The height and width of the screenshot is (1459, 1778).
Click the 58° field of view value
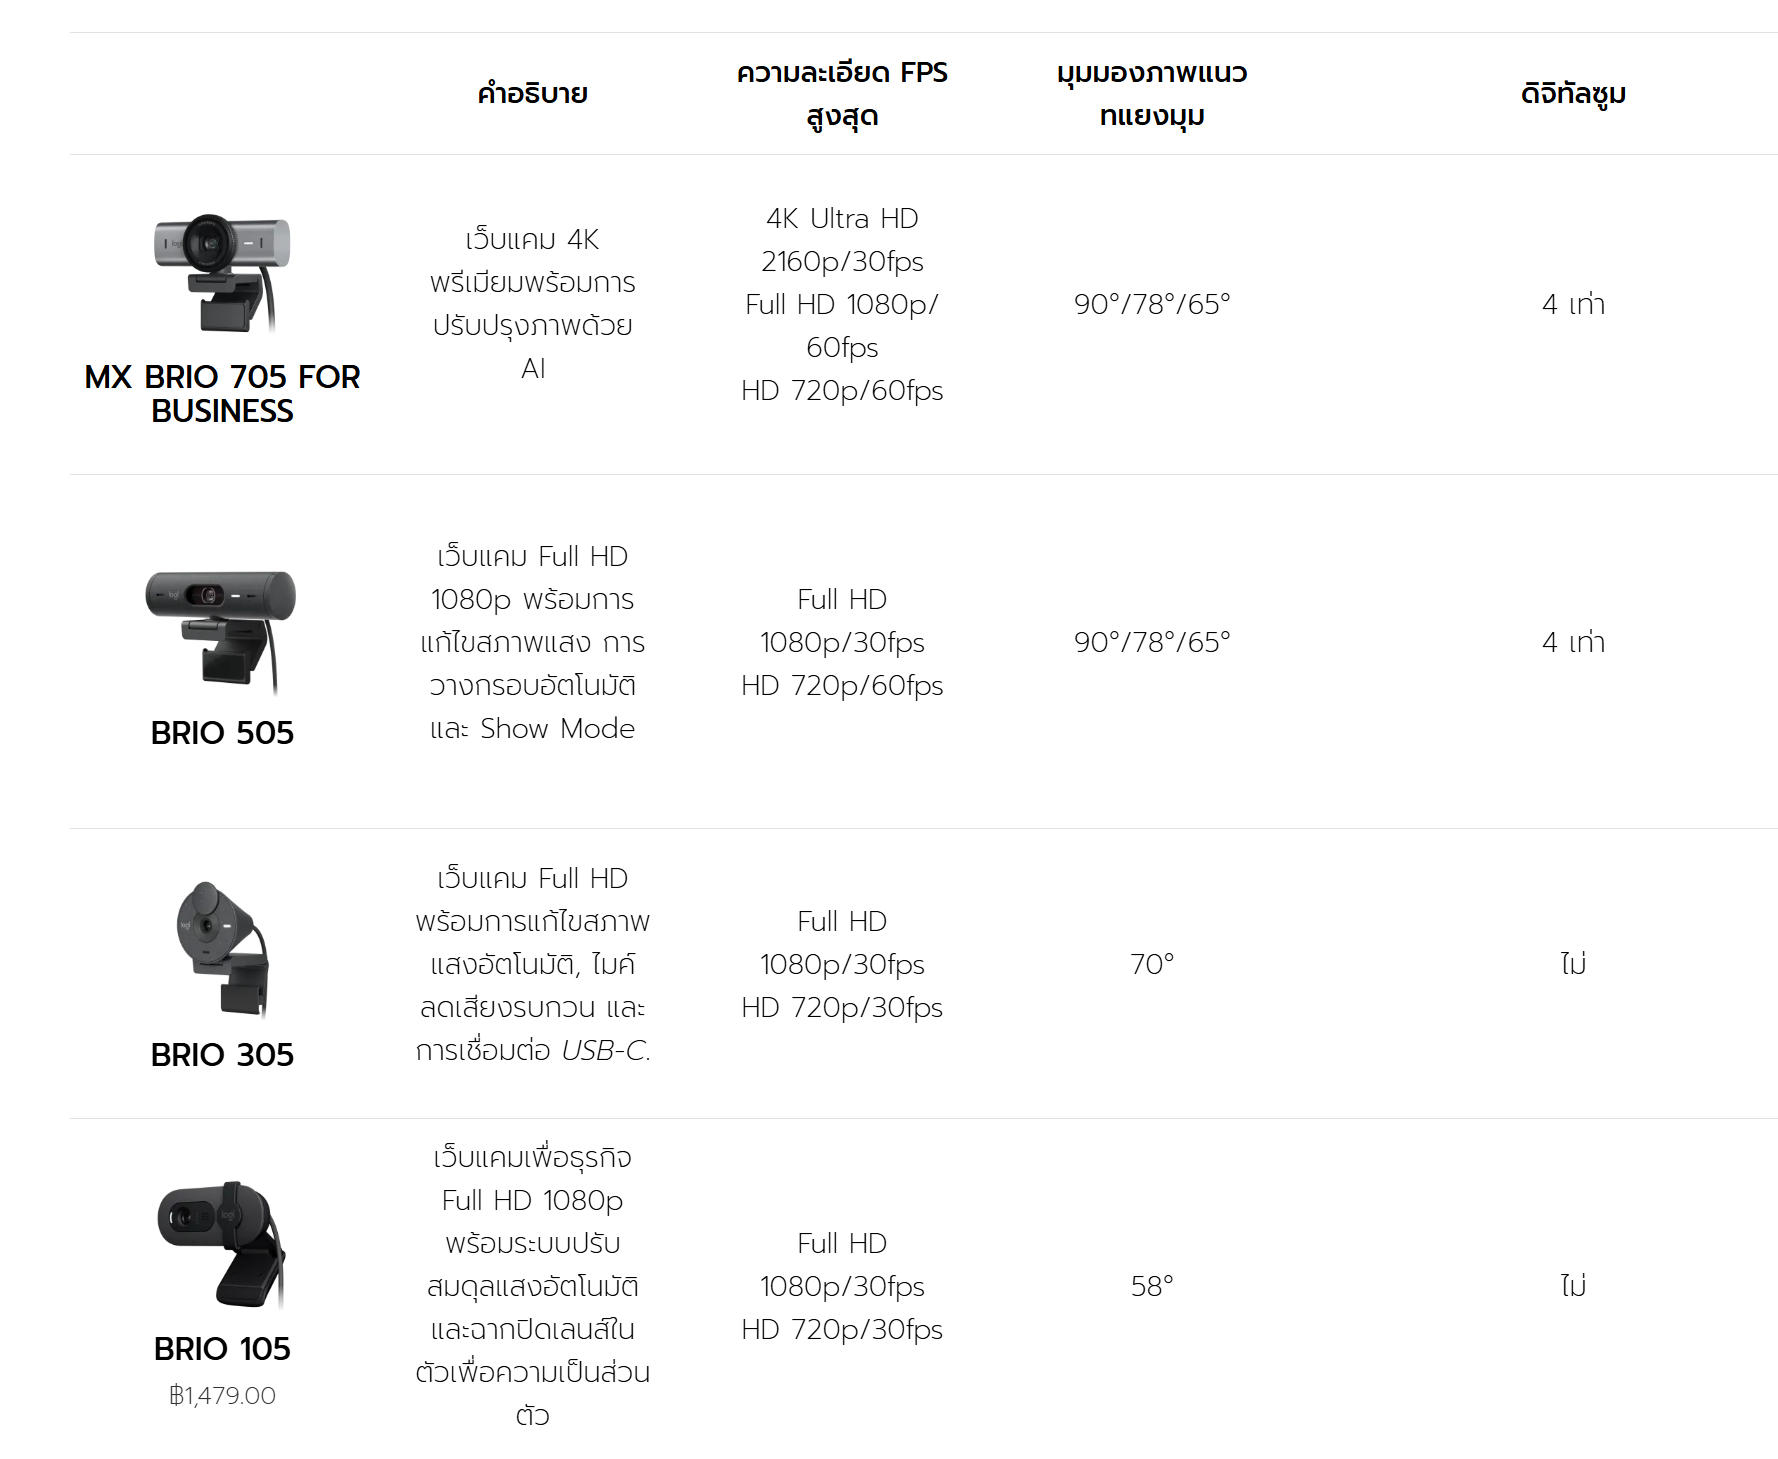click(1152, 1286)
